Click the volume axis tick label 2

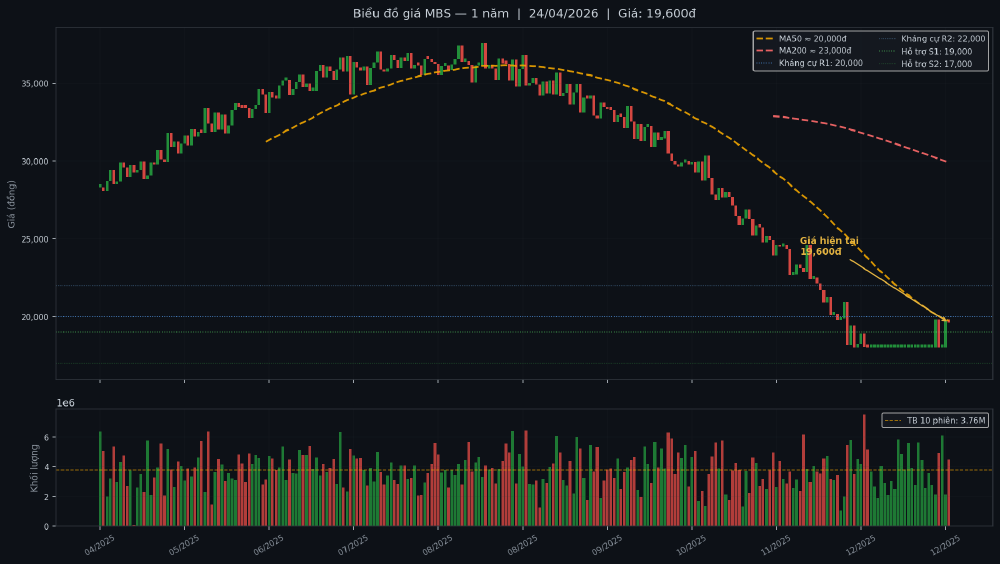[46, 497]
